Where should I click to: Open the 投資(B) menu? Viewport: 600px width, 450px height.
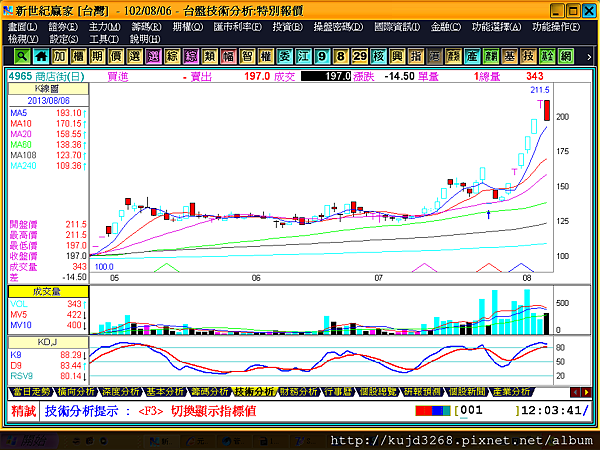tap(287, 27)
